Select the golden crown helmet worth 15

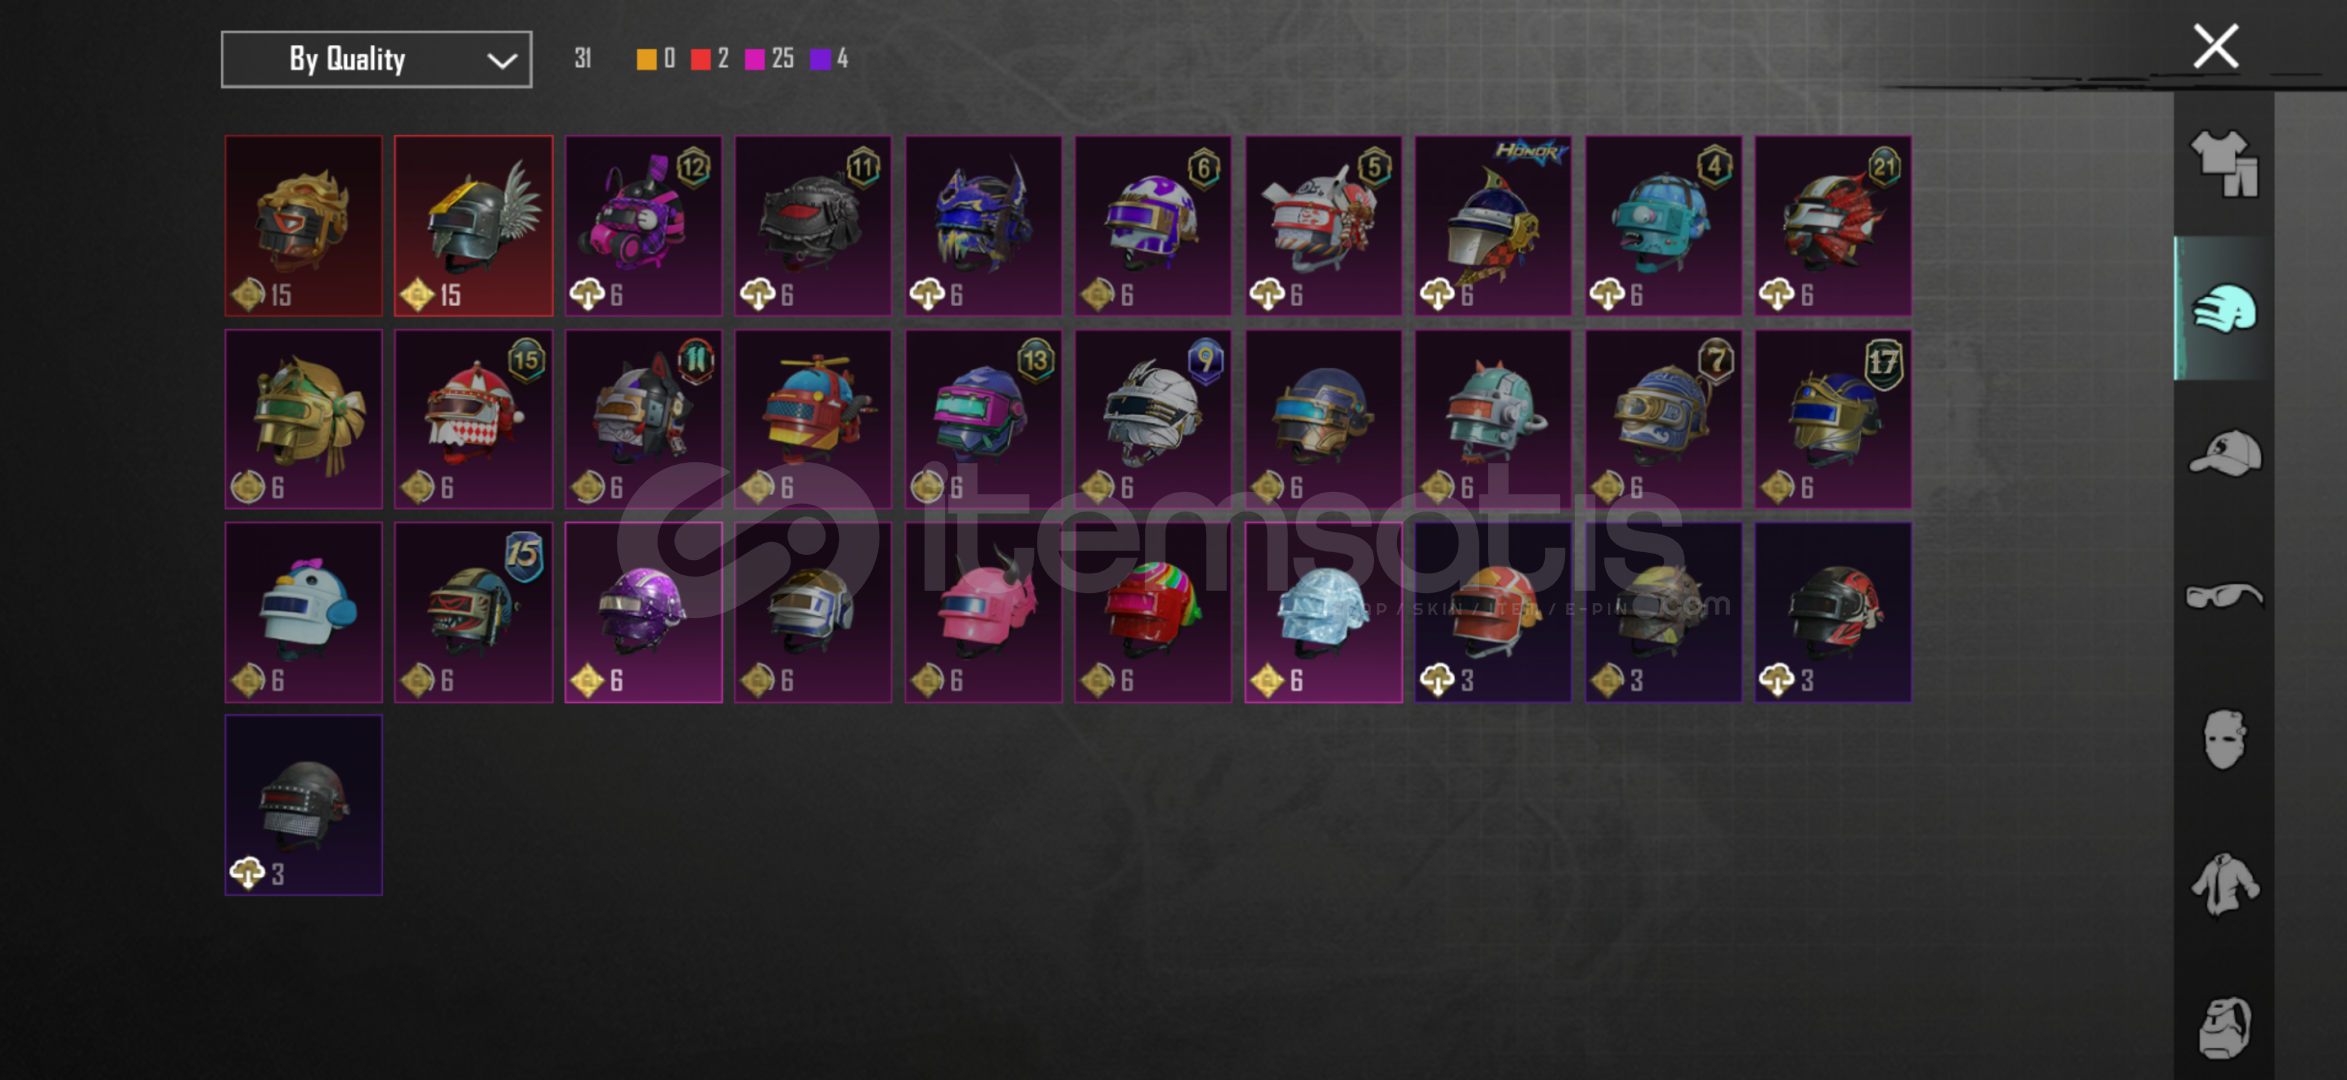pyautogui.click(x=303, y=226)
